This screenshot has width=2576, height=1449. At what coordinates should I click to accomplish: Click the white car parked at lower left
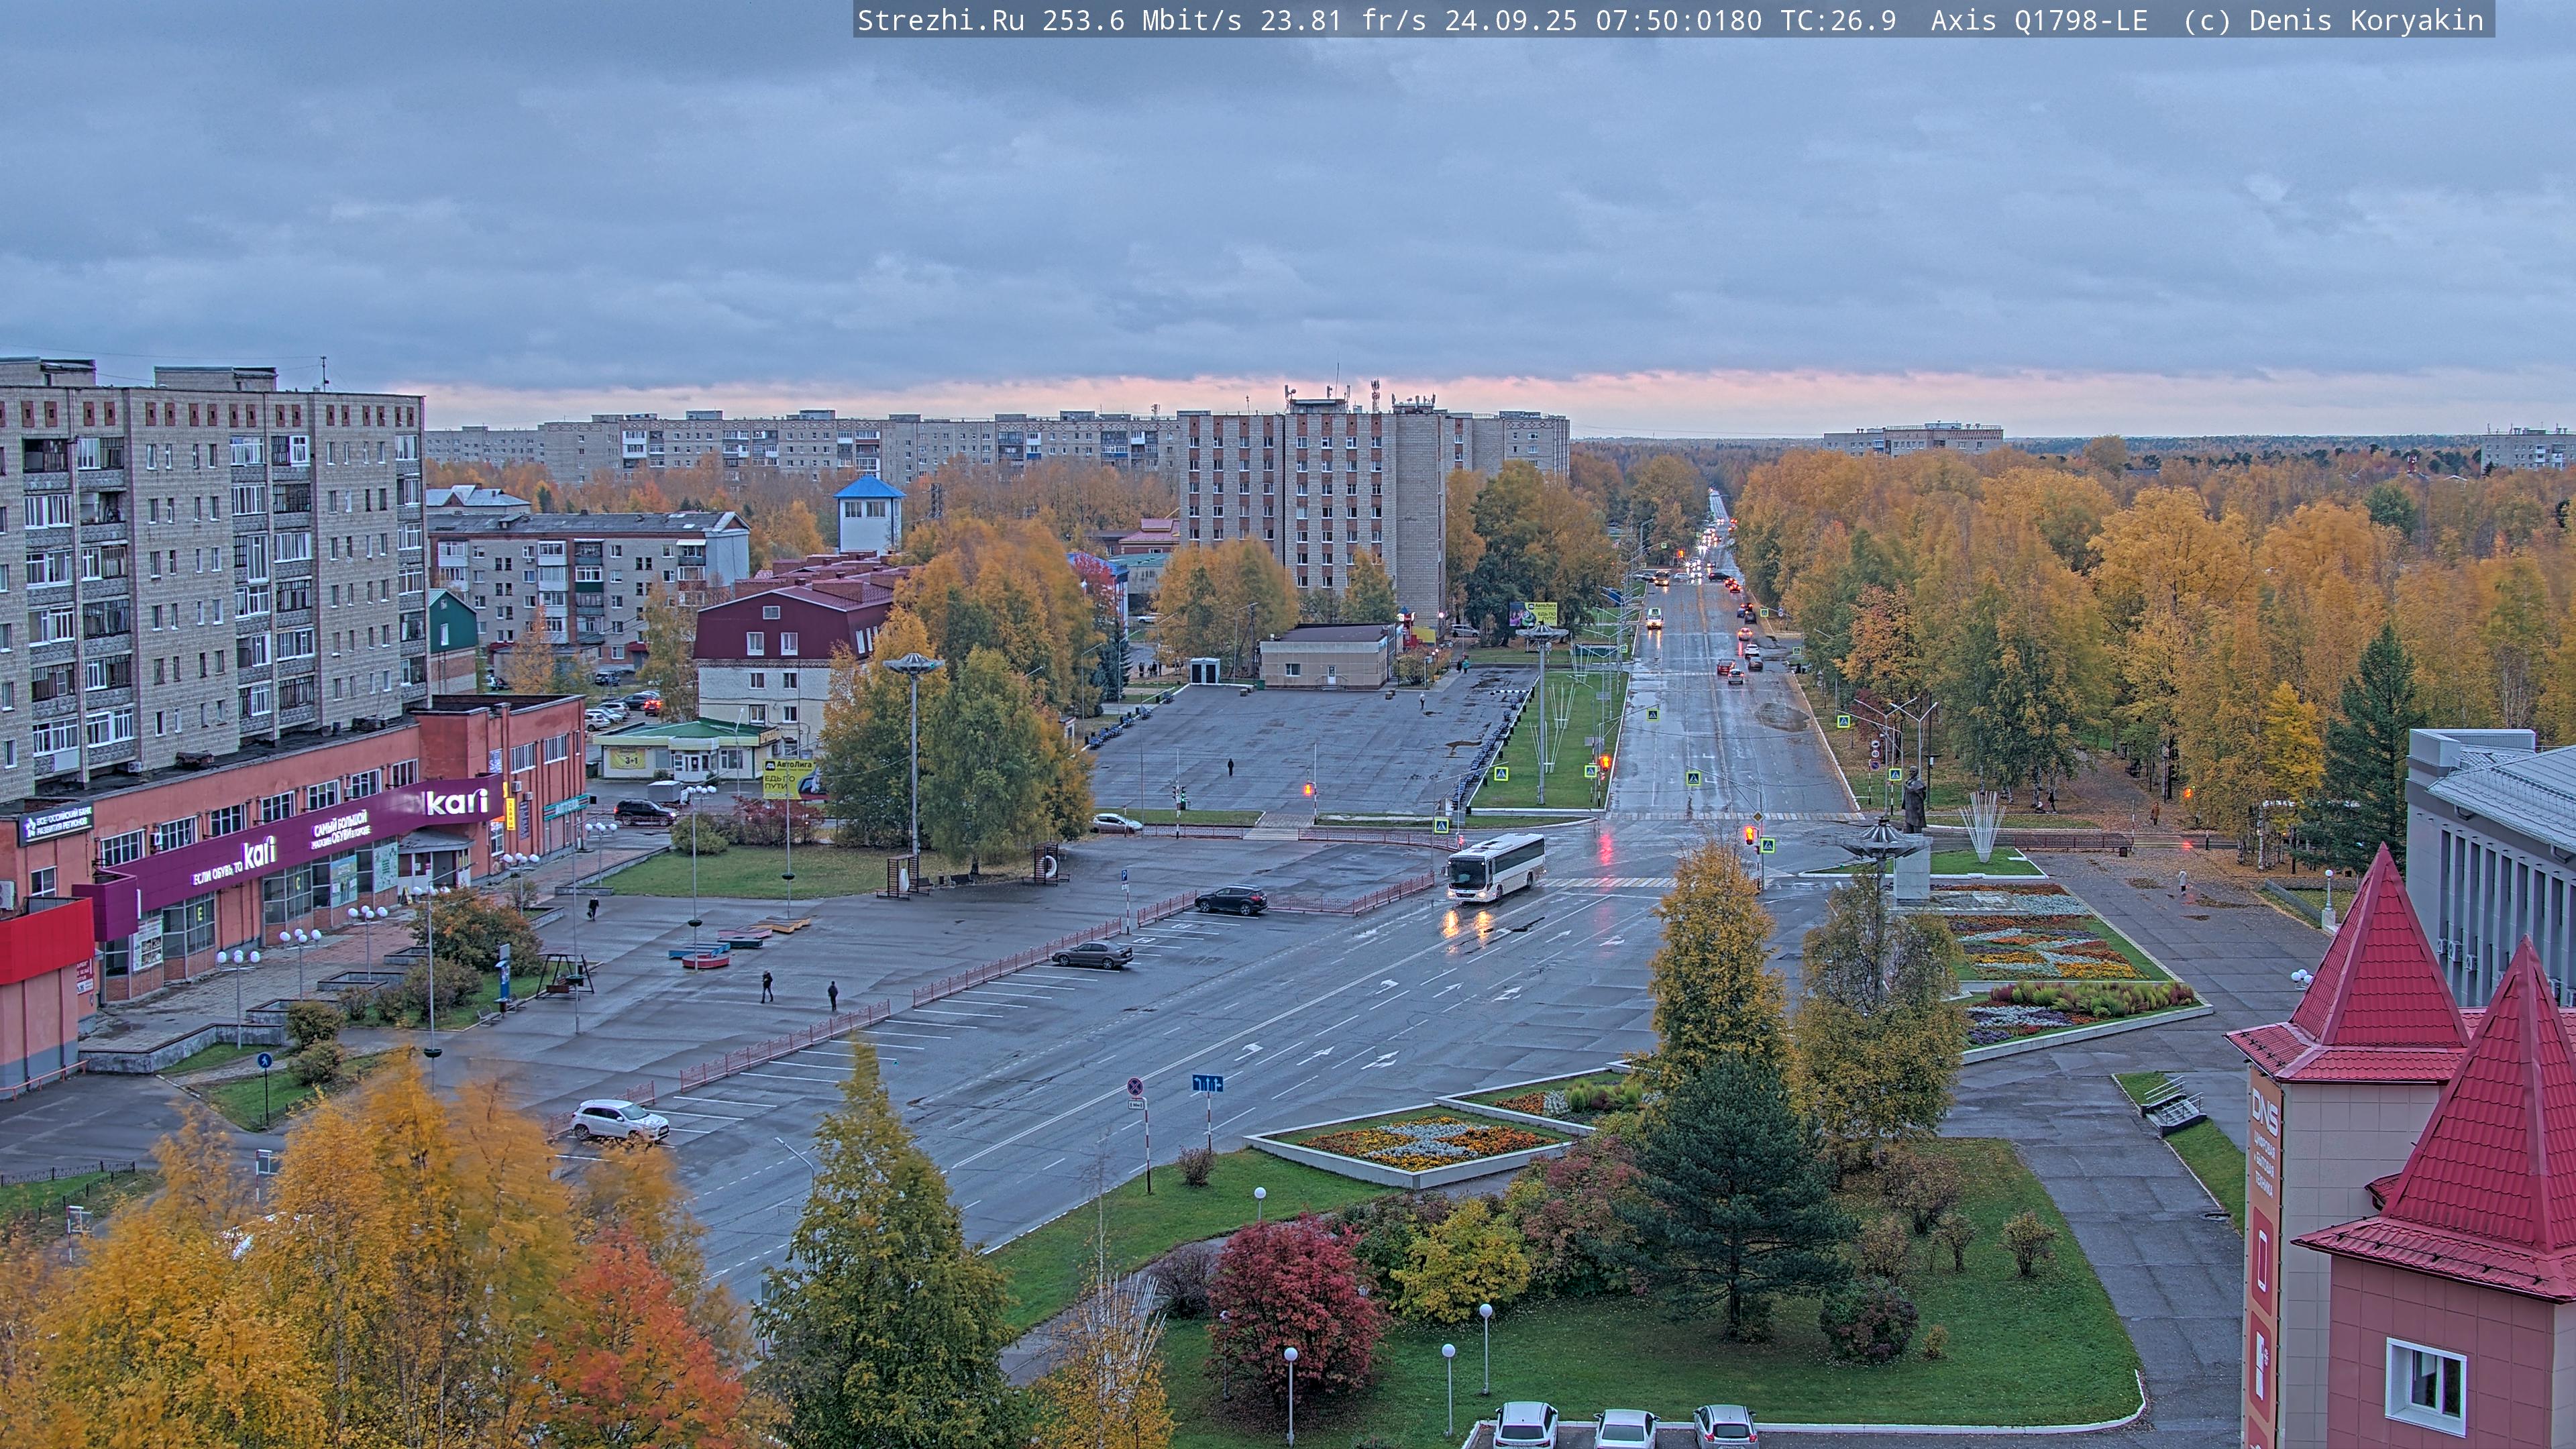tap(620, 1120)
